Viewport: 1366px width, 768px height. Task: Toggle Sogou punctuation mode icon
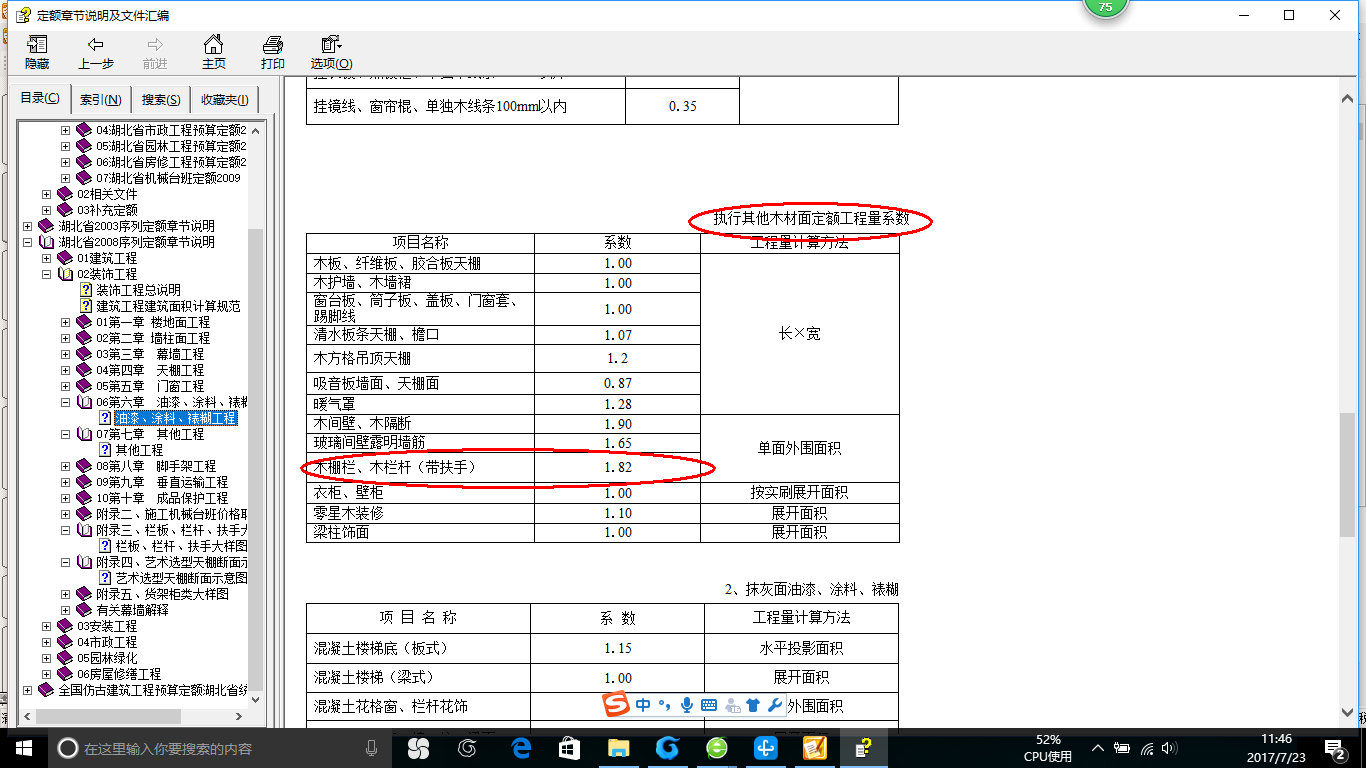coord(664,706)
